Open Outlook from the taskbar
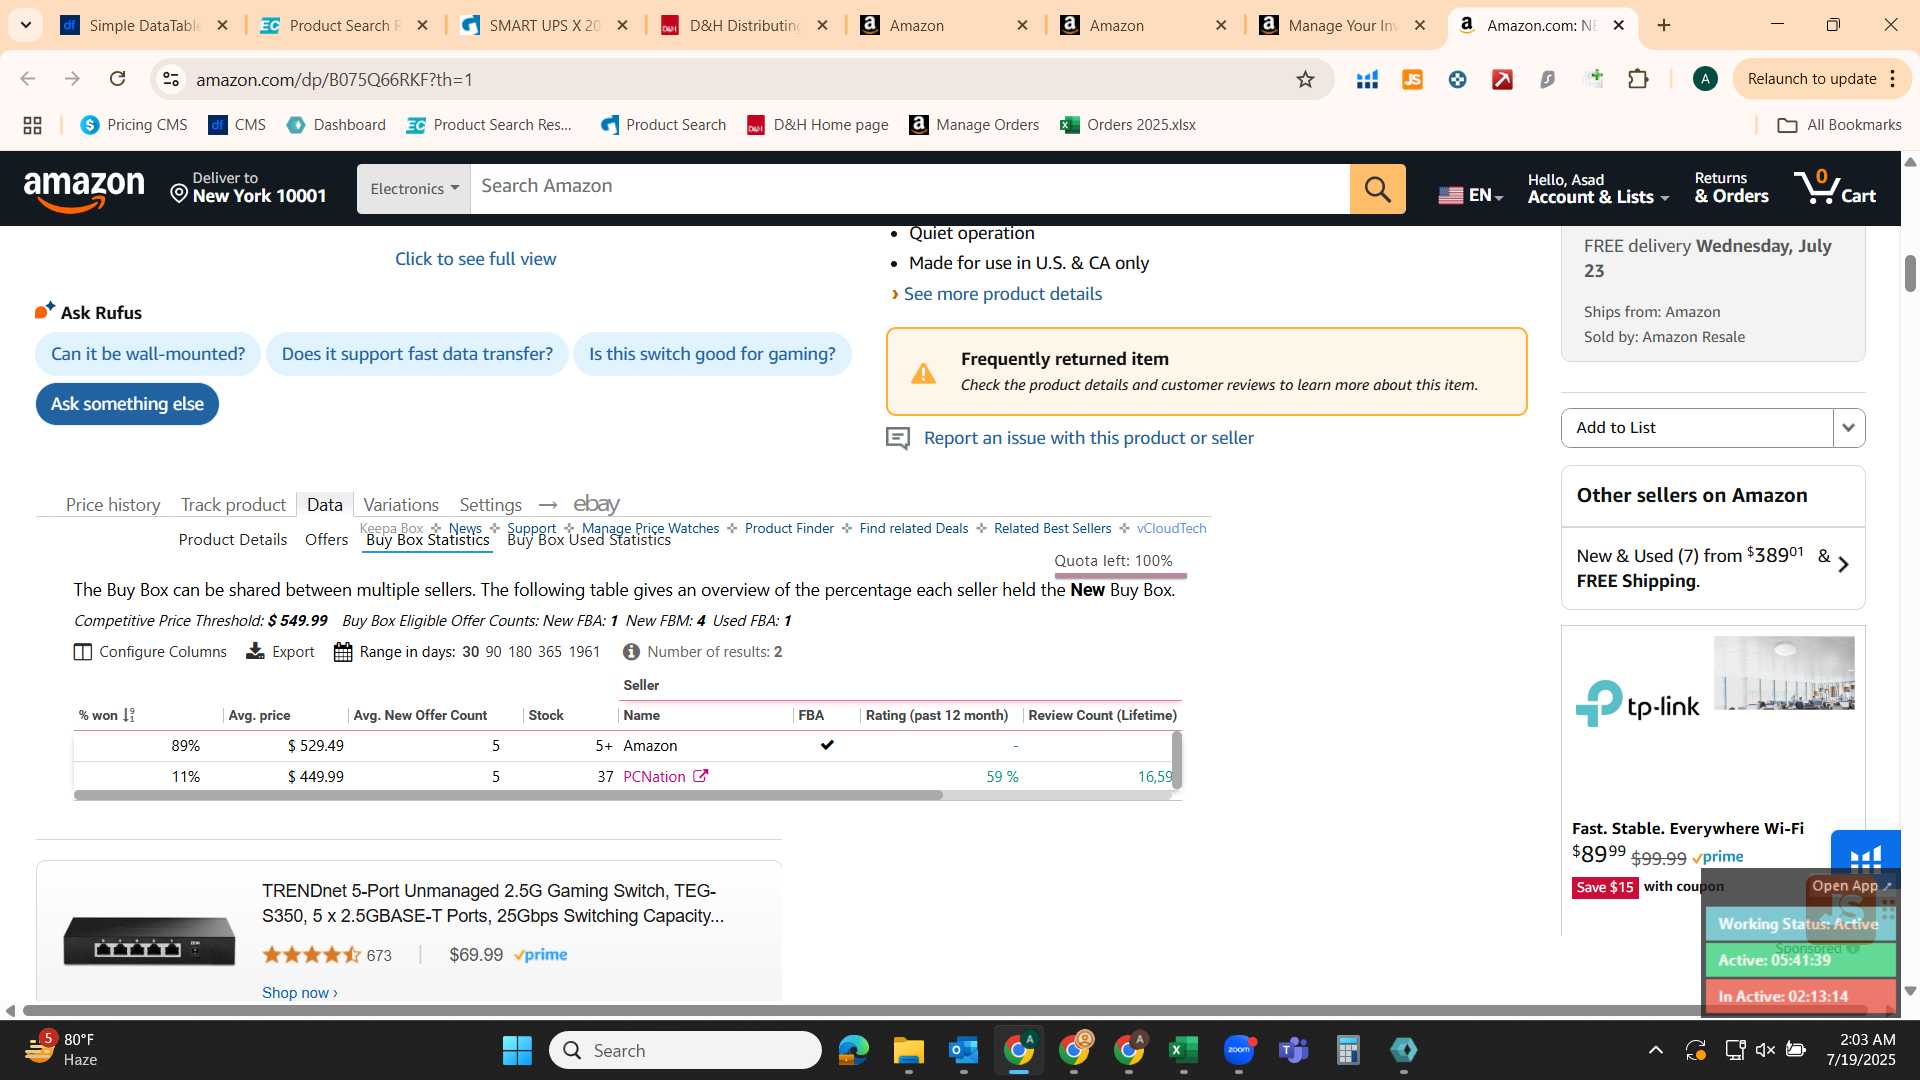1920x1080 pixels. 963,1050
